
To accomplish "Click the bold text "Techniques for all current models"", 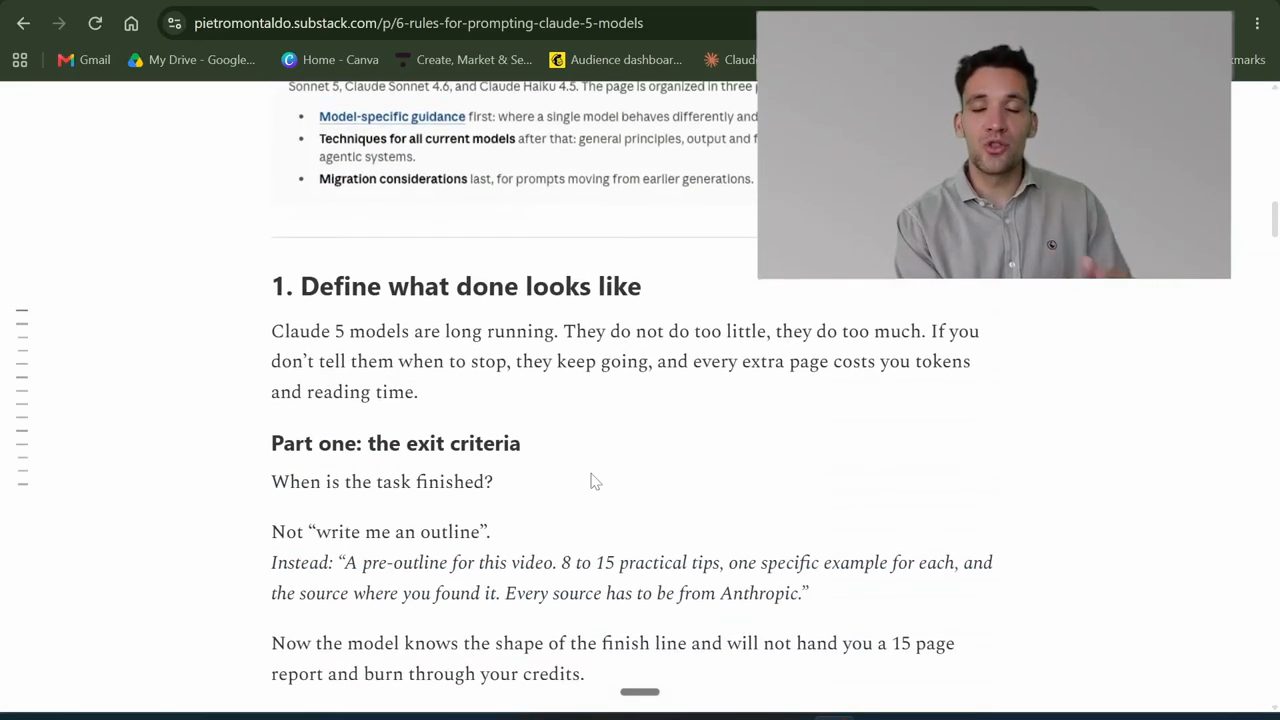I will pos(417,139).
